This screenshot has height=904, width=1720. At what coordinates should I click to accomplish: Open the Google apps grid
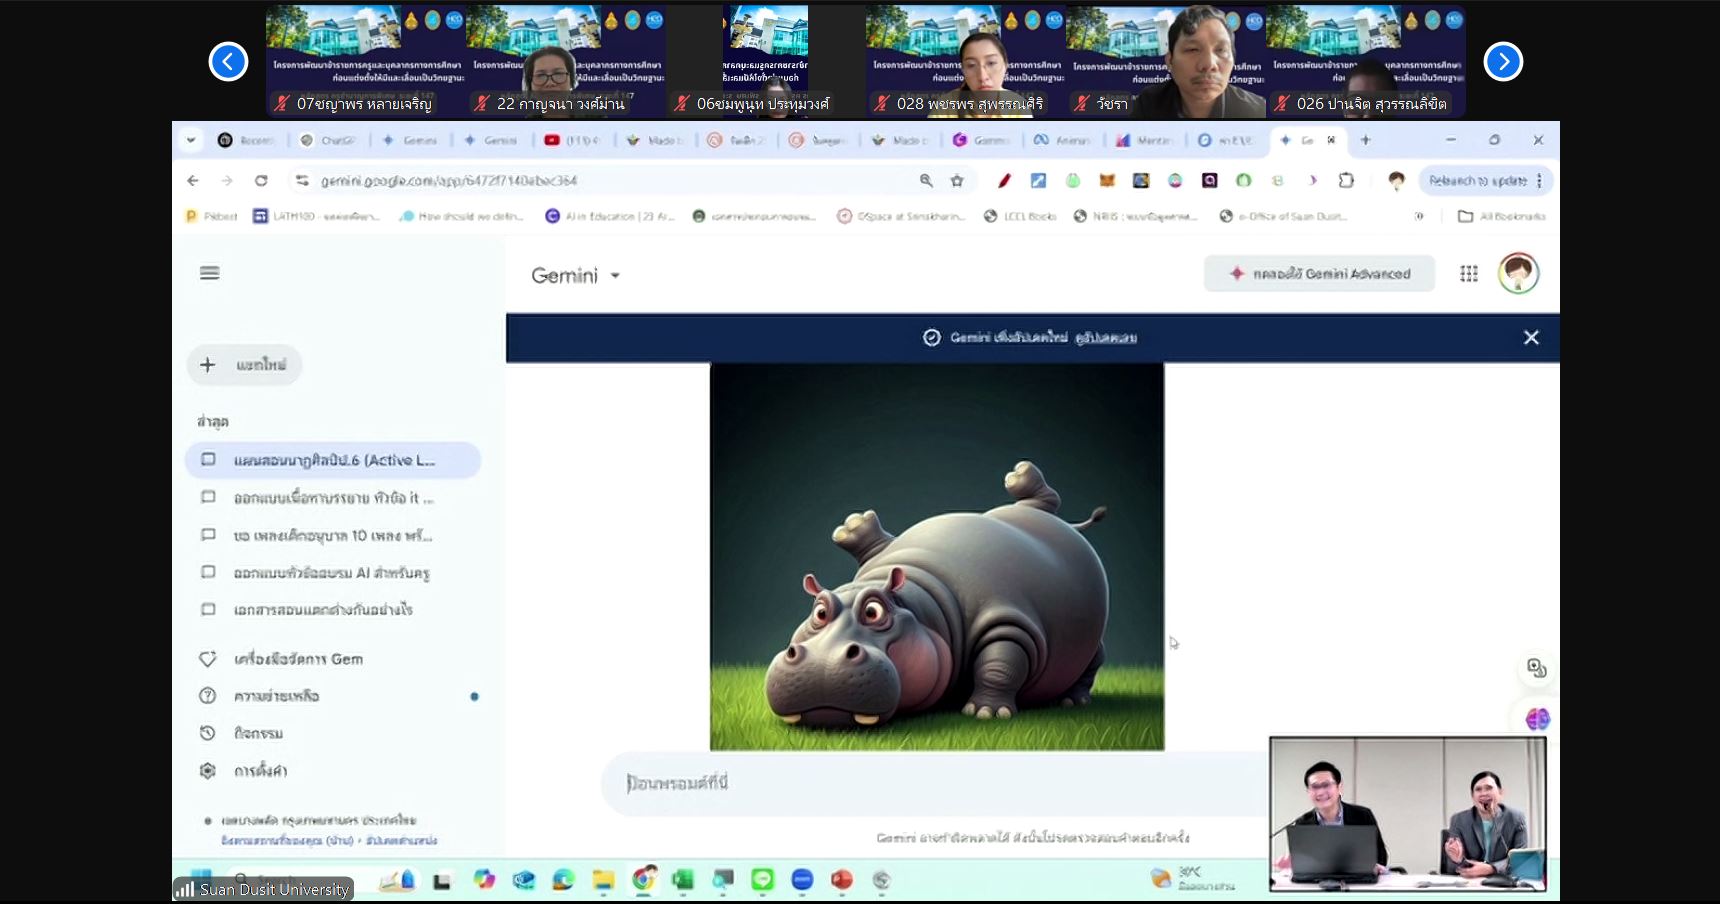point(1468,274)
